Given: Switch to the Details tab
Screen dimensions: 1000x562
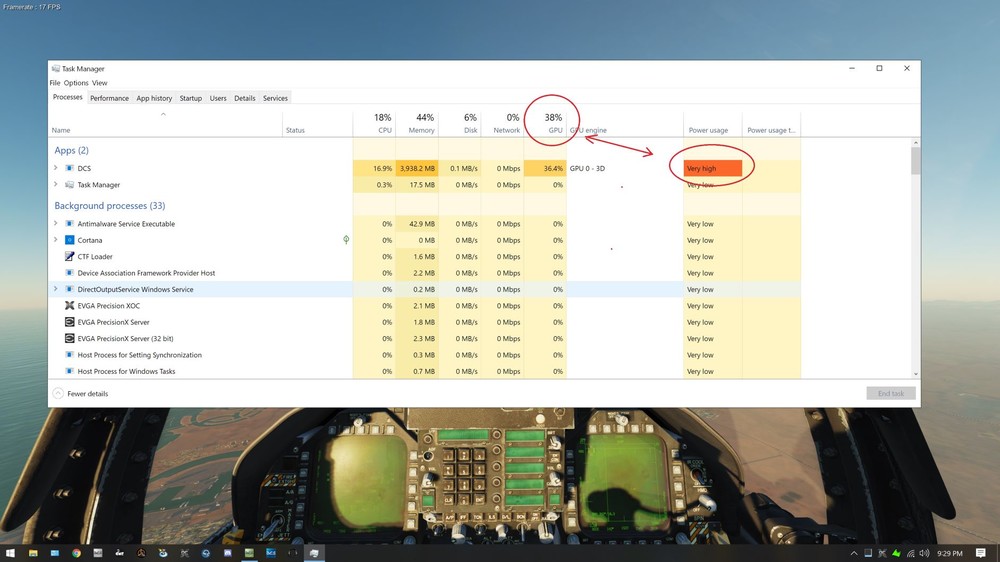Looking at the screenshot, I should coord(244,98).
